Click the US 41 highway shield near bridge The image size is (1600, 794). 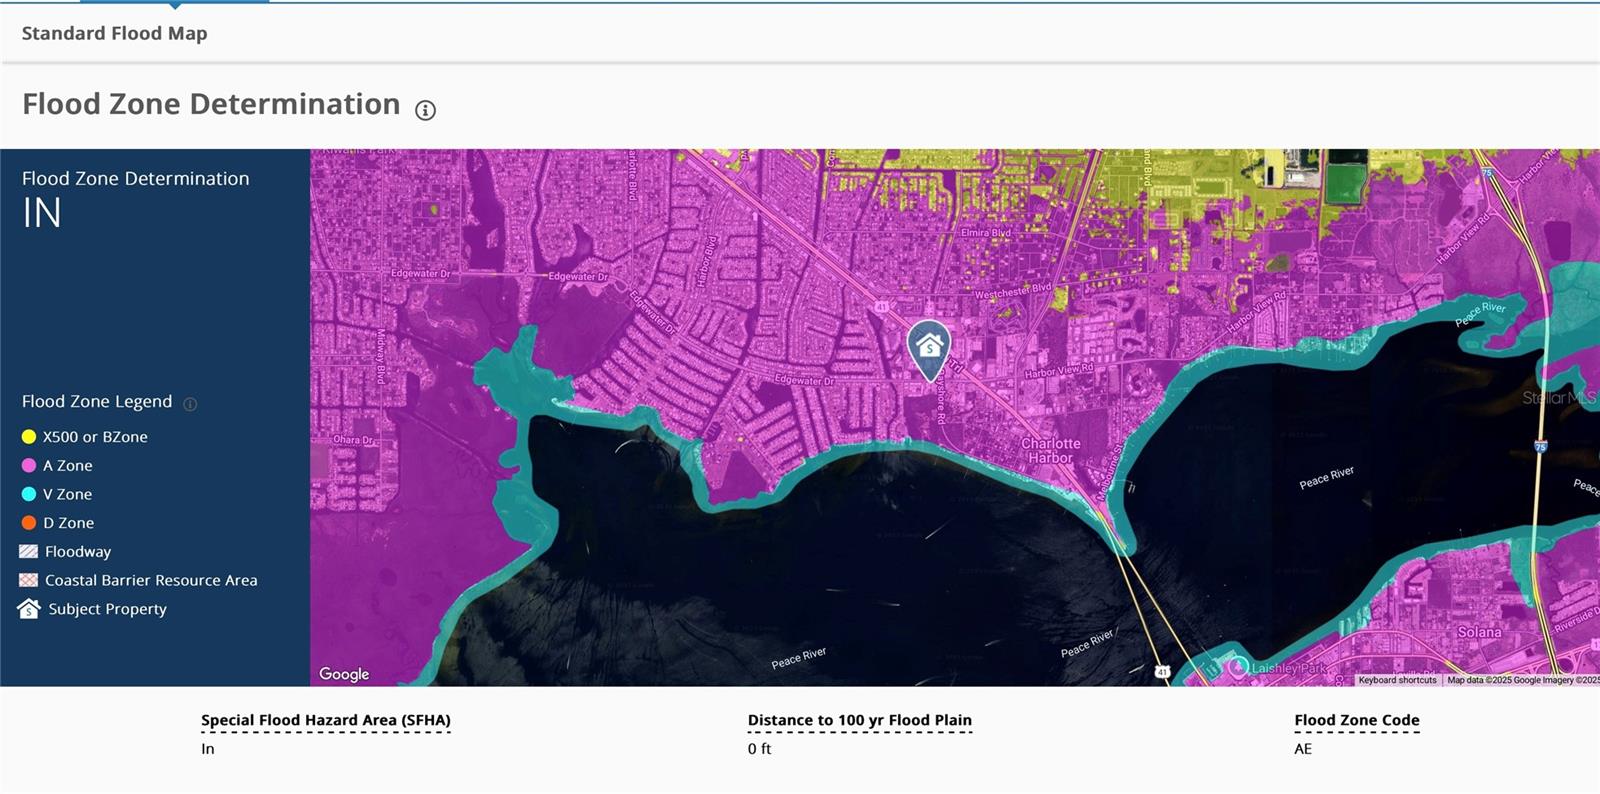pyautogui.click(x=1162, y=672)
